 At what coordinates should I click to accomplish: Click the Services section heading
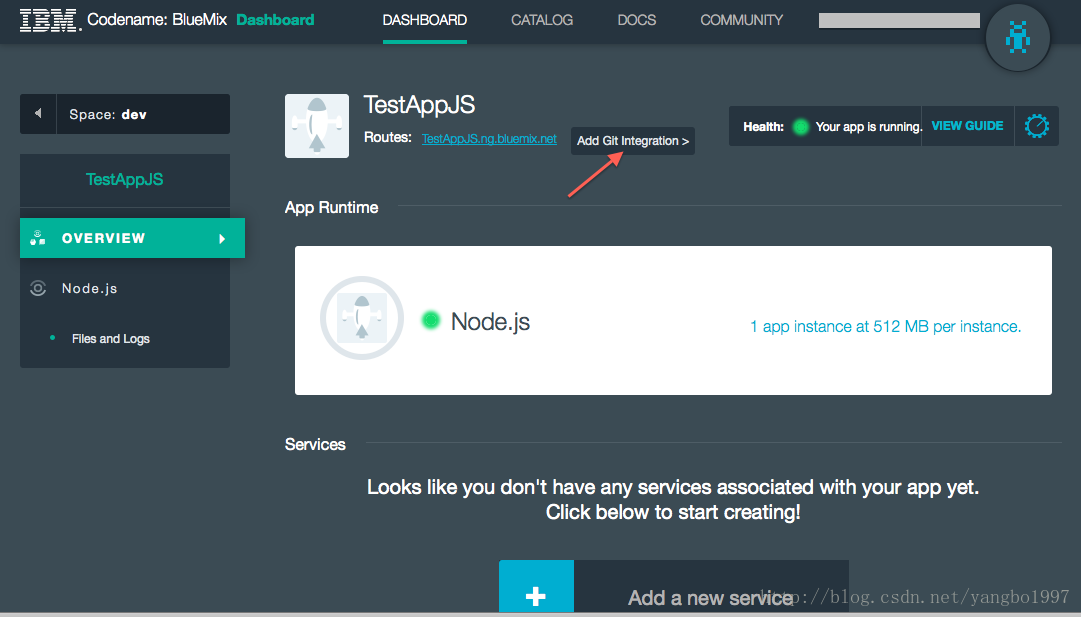click(x=315, y=445)
